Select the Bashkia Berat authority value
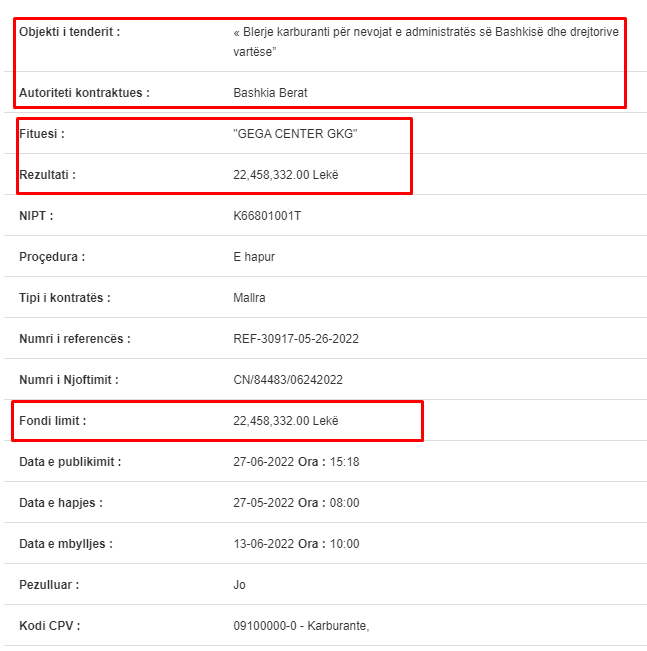The image size is (647, 651). pos(270,93)
